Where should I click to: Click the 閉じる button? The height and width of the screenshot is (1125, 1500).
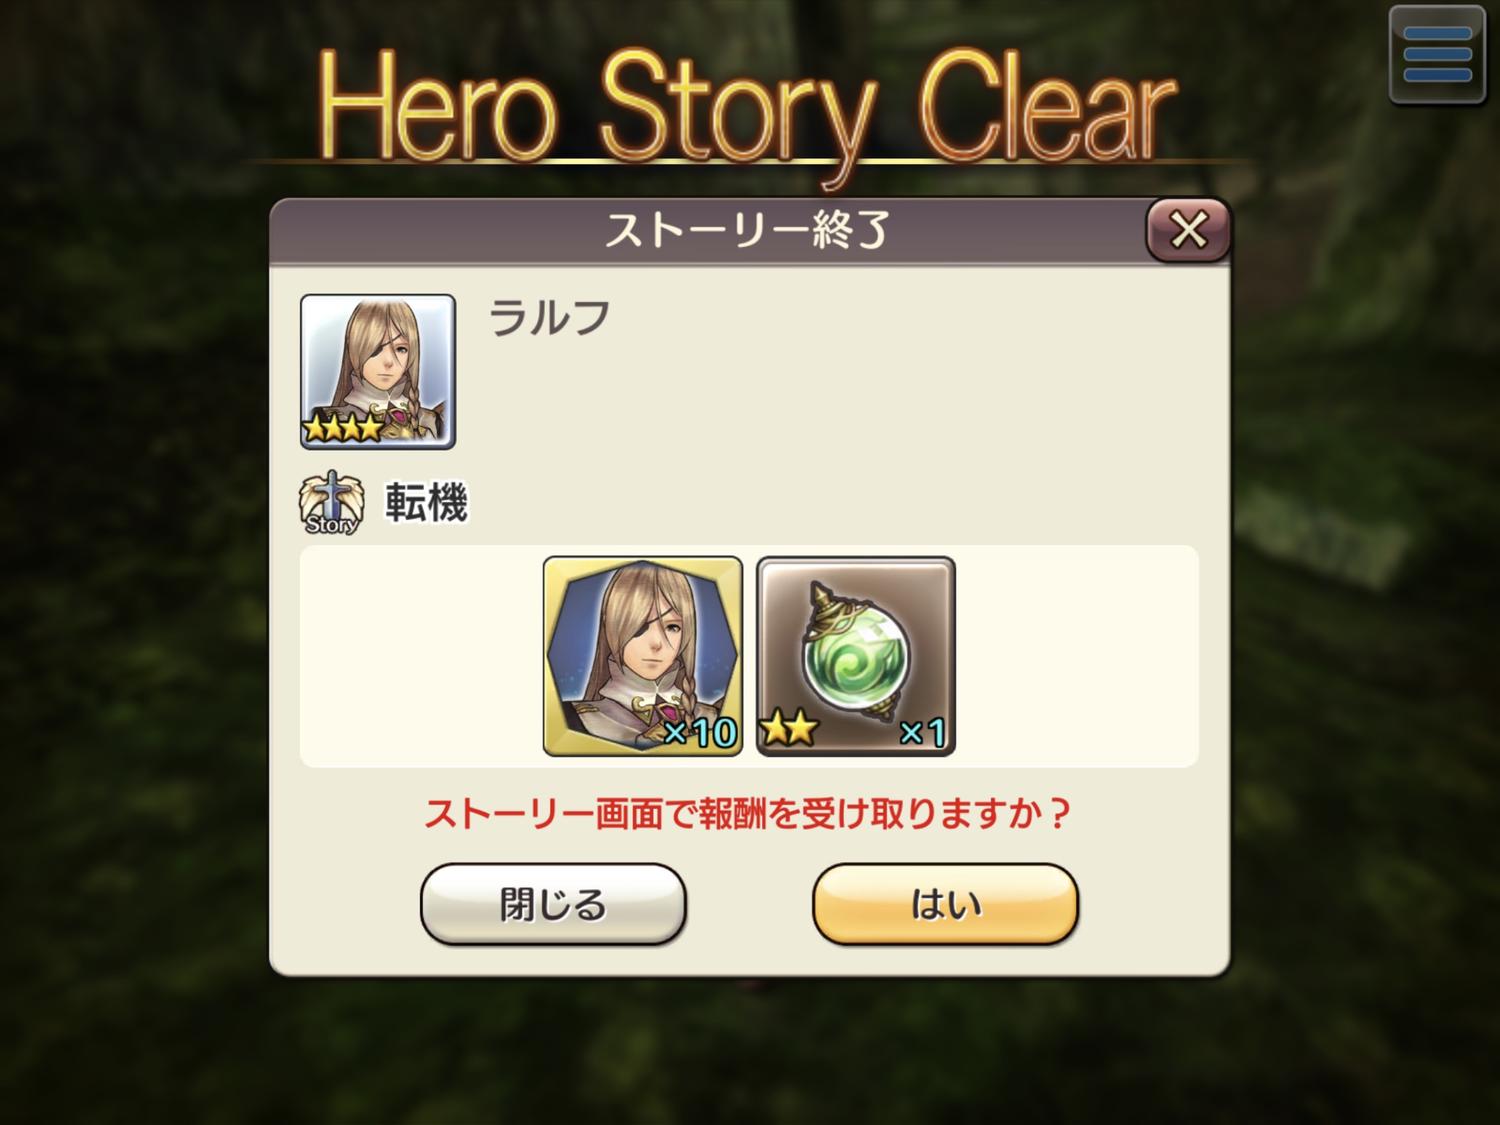pos(553,904)
